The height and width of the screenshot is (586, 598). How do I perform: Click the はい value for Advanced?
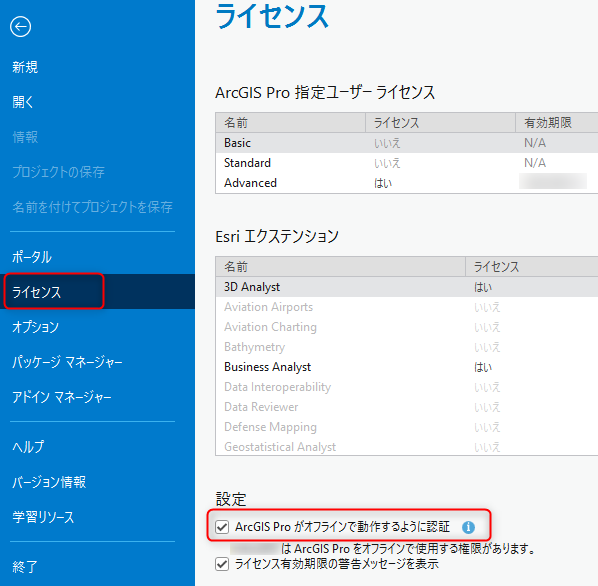click(x=383, y=183)
